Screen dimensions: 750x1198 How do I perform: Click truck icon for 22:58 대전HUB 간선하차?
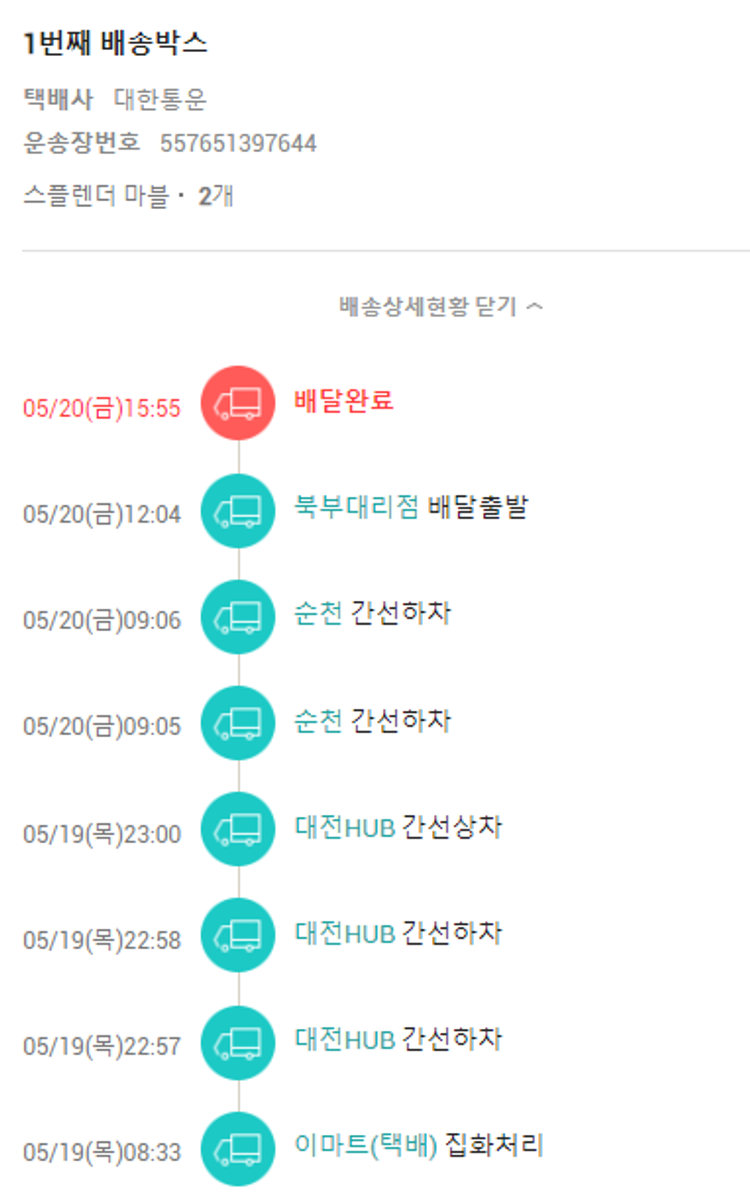(x=238, y=936)
